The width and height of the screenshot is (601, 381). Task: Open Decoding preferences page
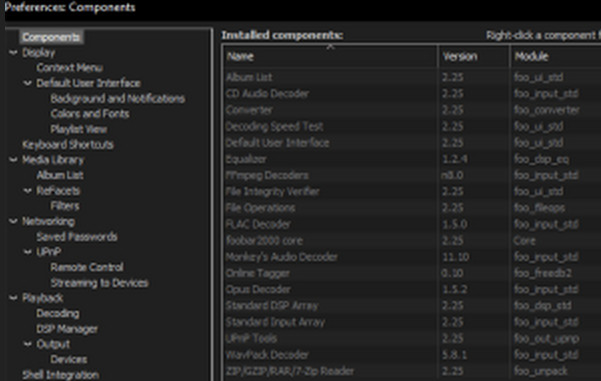[58, 313]
